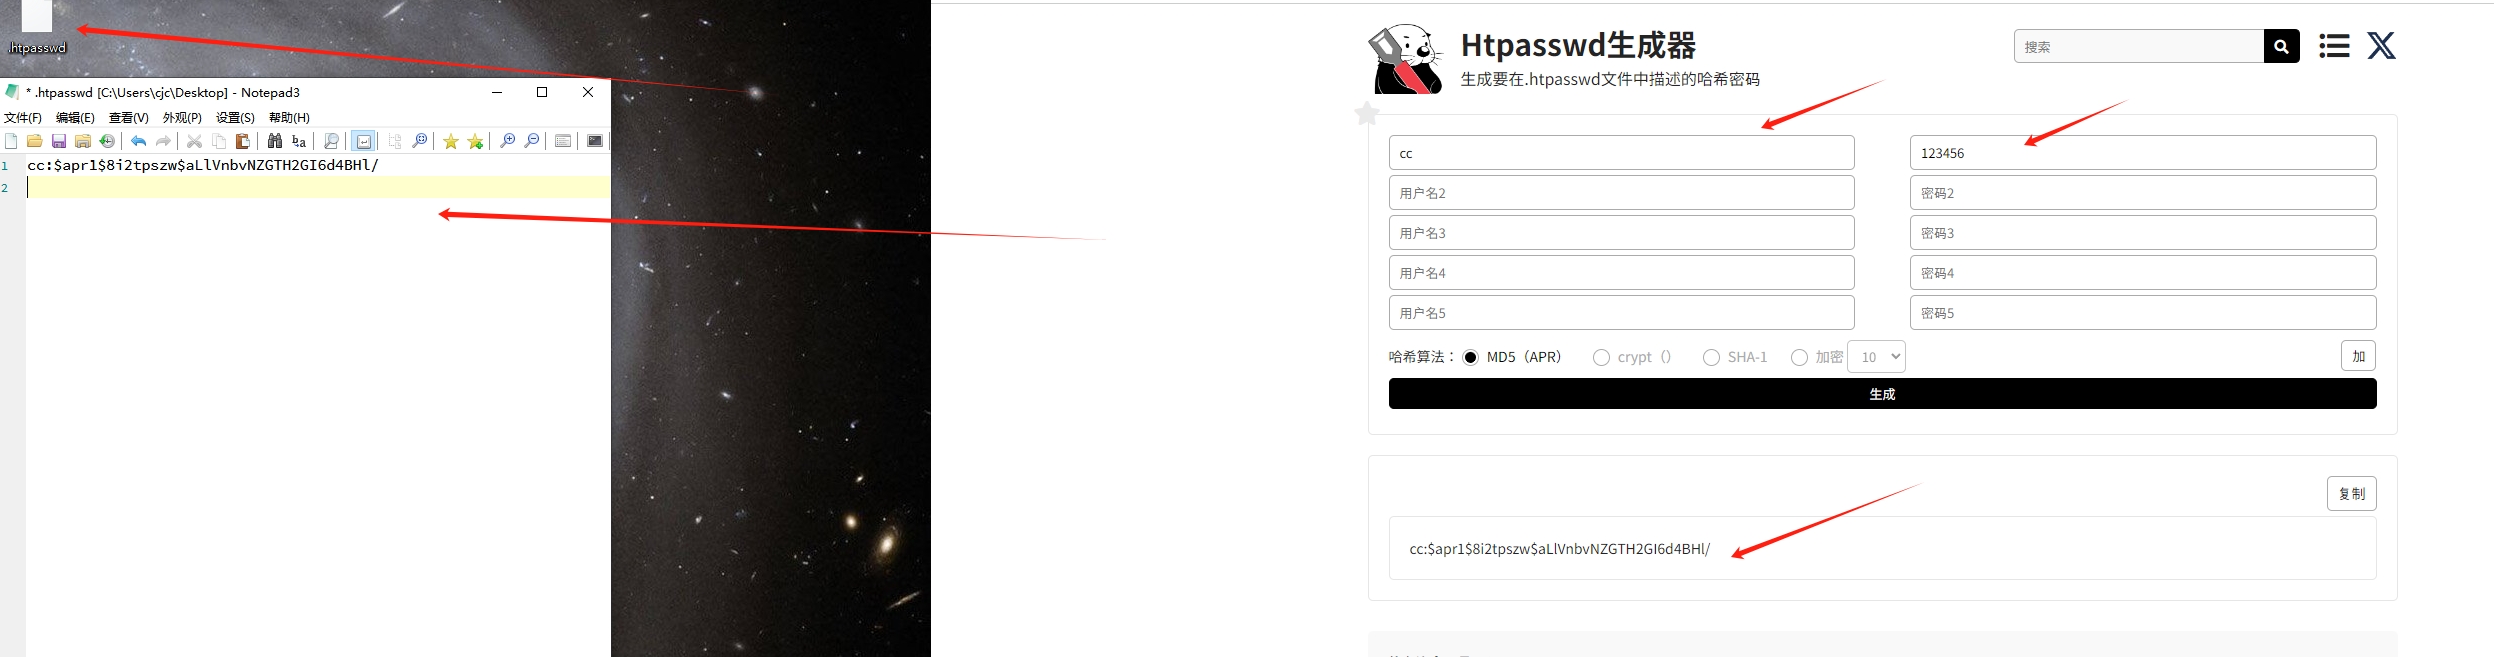This screenshot has height=657, width=2494.
Task: Save the file using the purple floppy icon
Action: 59,141
